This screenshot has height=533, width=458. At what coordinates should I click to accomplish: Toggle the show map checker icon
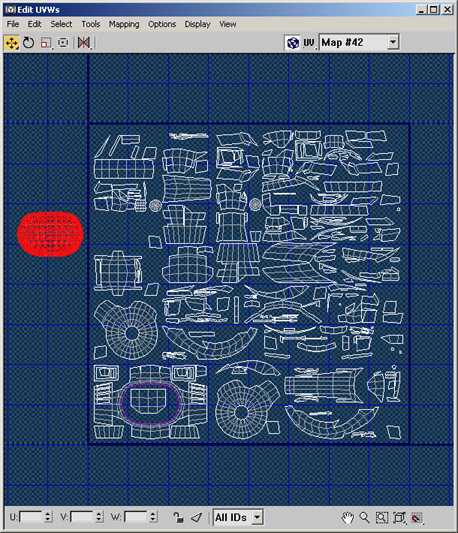point(293,43)
